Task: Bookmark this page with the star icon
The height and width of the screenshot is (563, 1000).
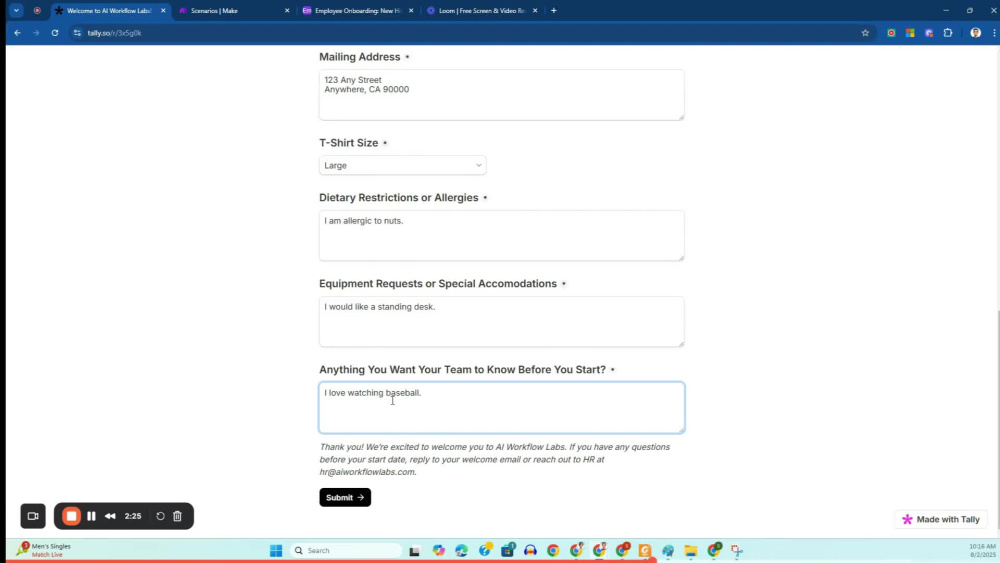Action: (865, 33)
